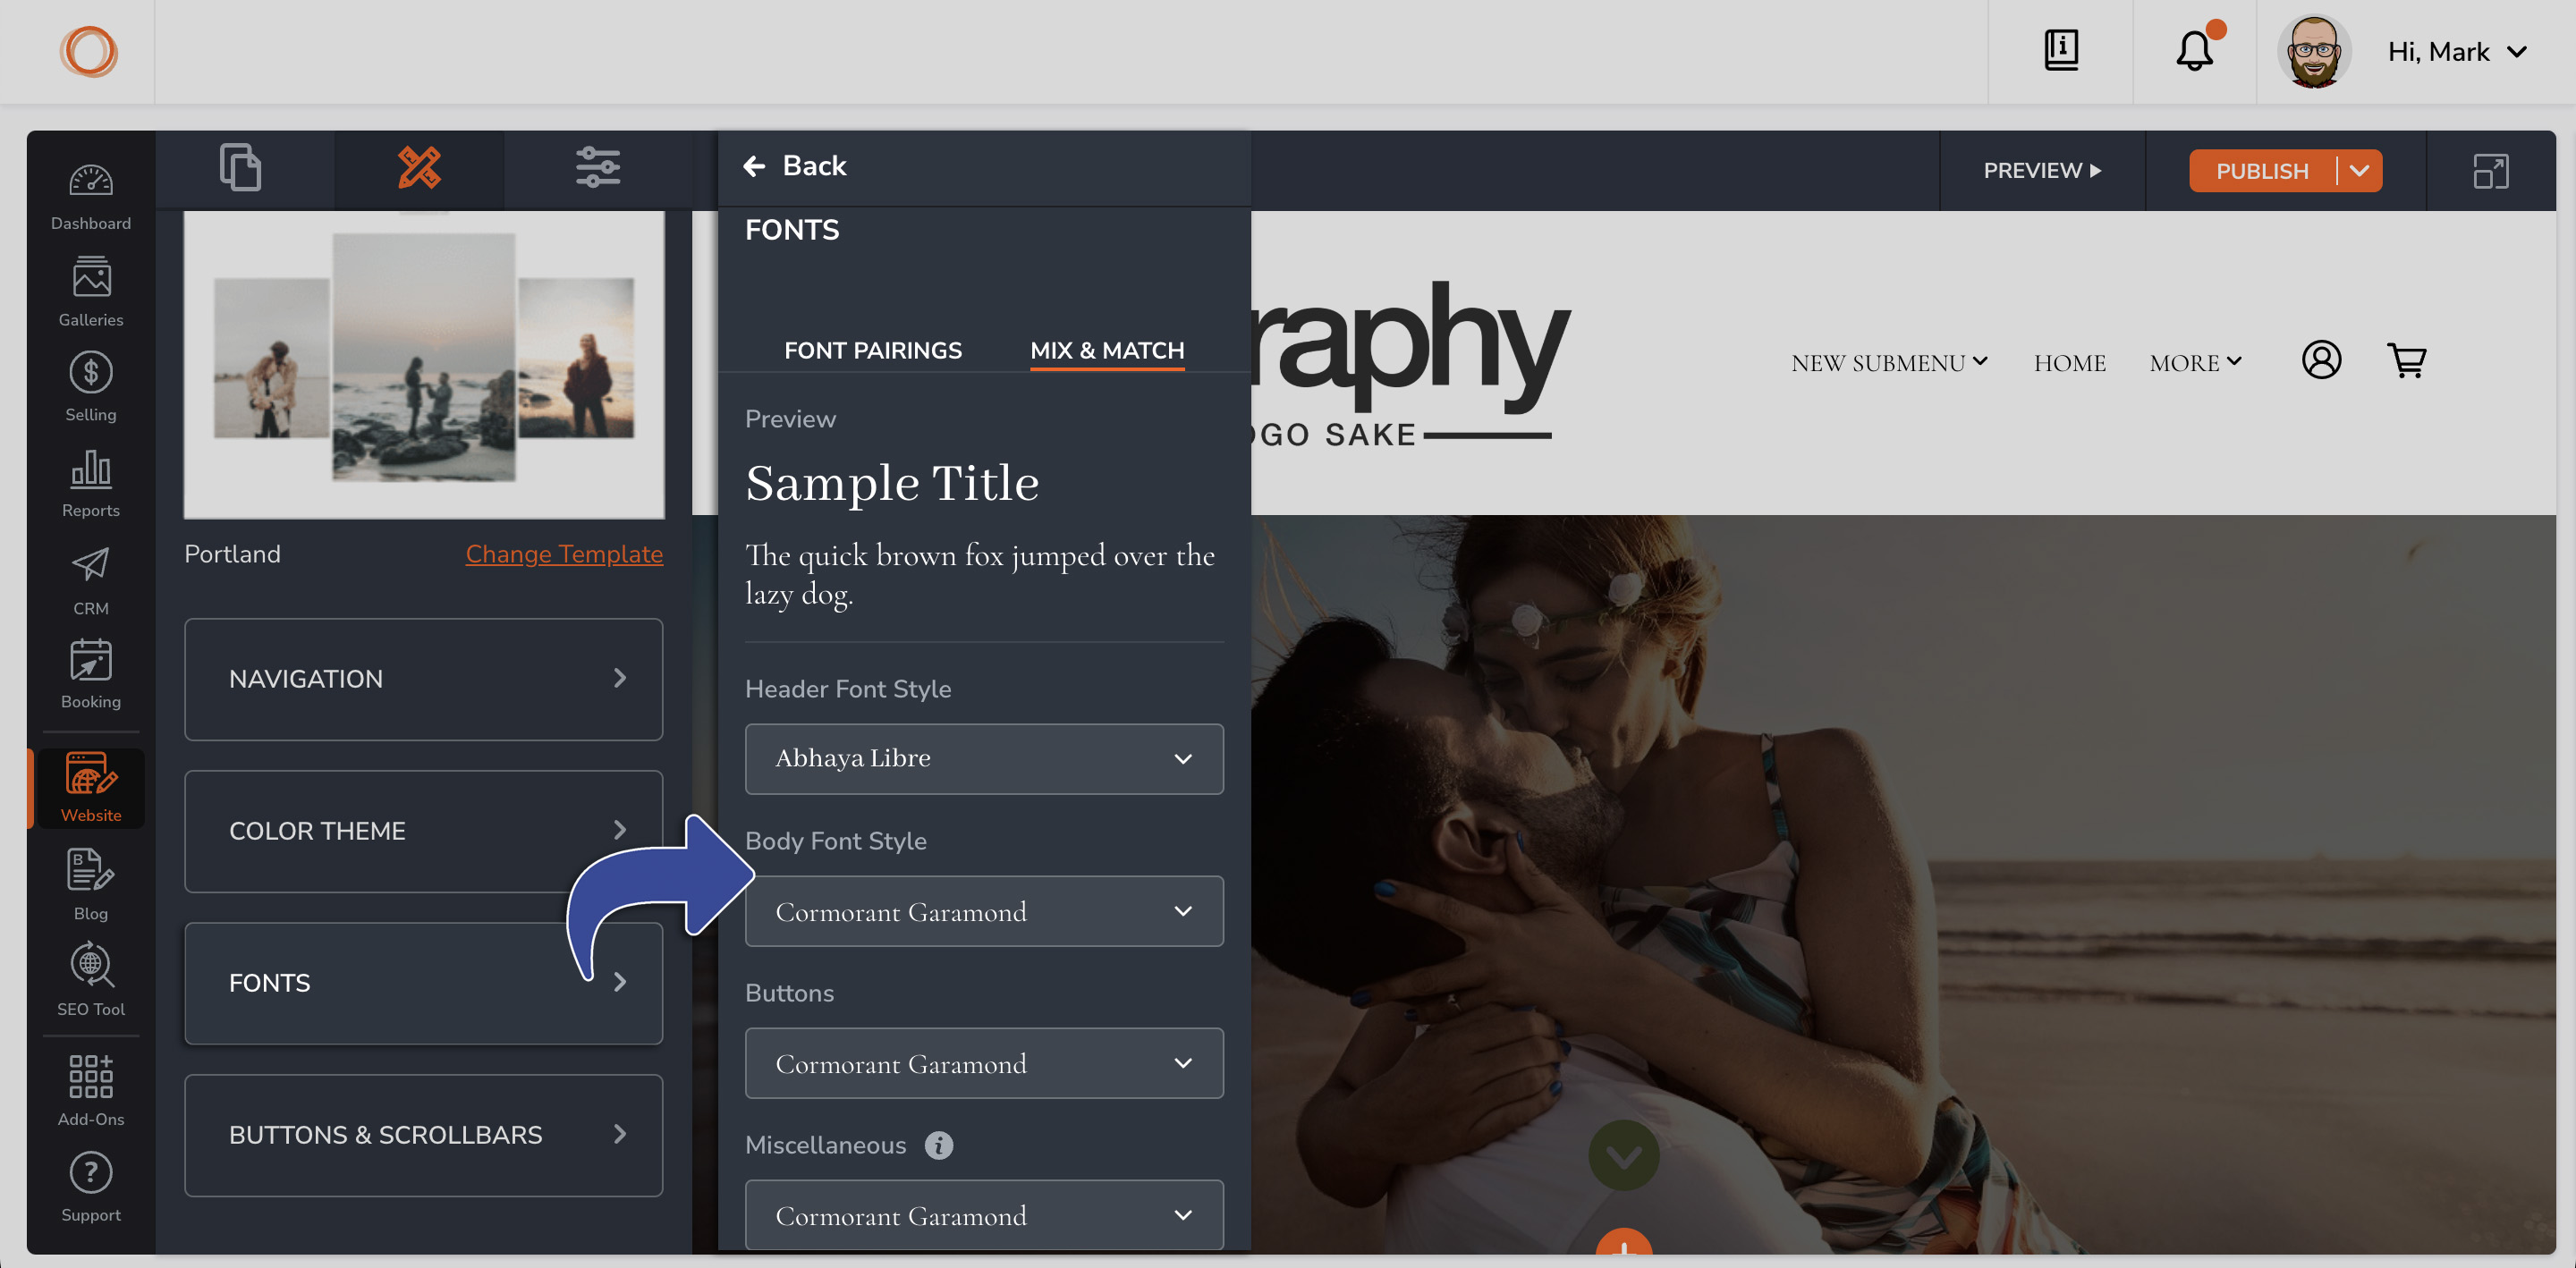Open the design tools pencil-ruler tab
The height and width of the screenshot is (1268, 2576).
tap(419, 168)
